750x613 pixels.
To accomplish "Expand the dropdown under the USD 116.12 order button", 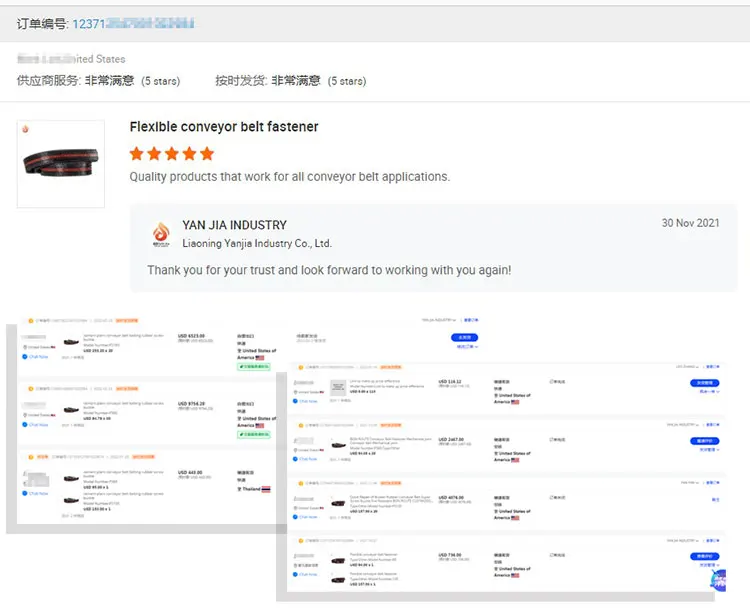I will tap(708, 392).
